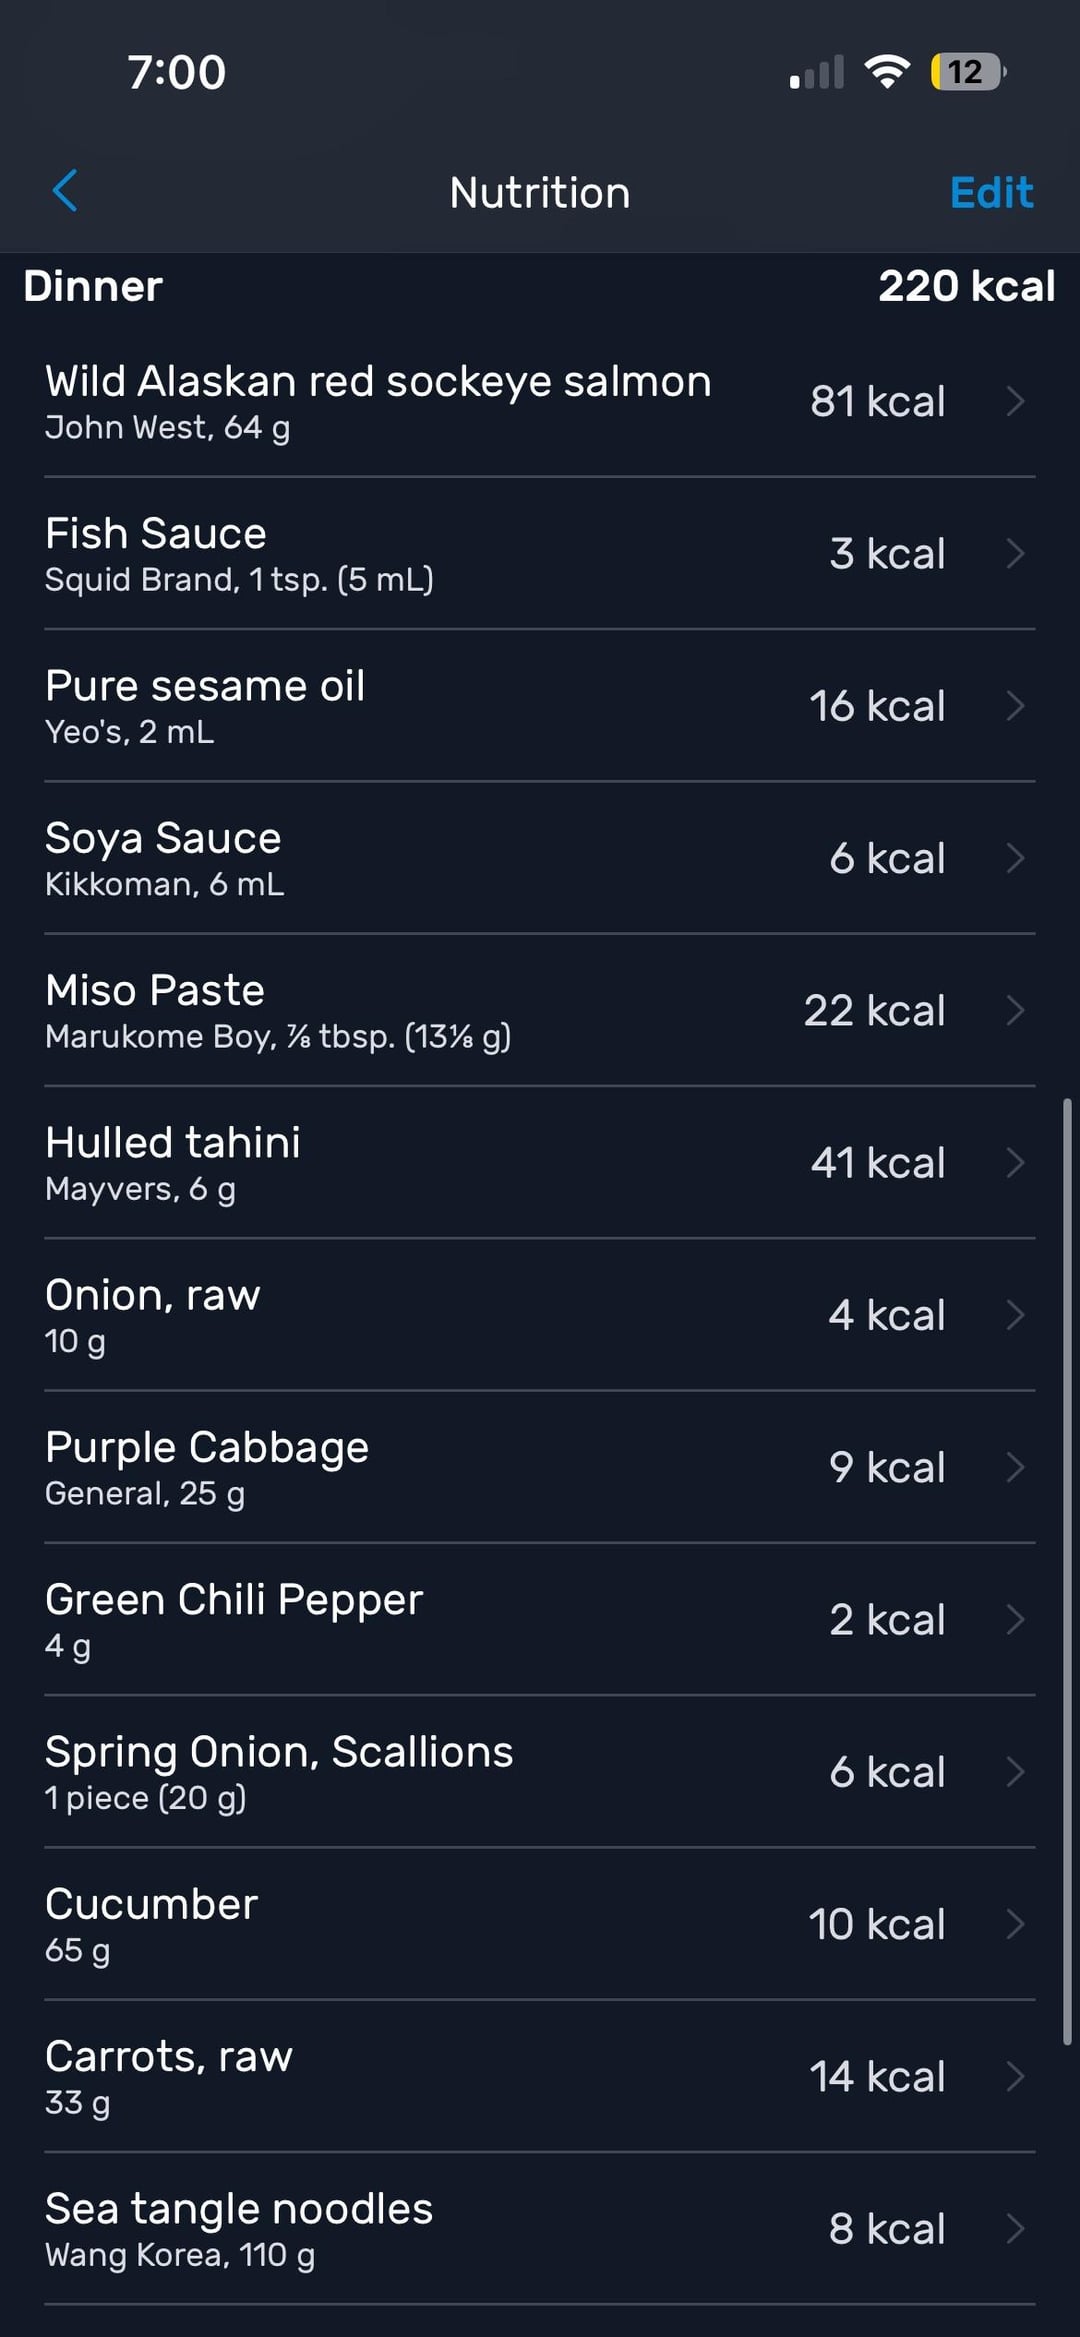This screenshot has width=1080, height=2337.
Task: Open the Pure sesame oil chevron
Action: [x=1015, y=706]
